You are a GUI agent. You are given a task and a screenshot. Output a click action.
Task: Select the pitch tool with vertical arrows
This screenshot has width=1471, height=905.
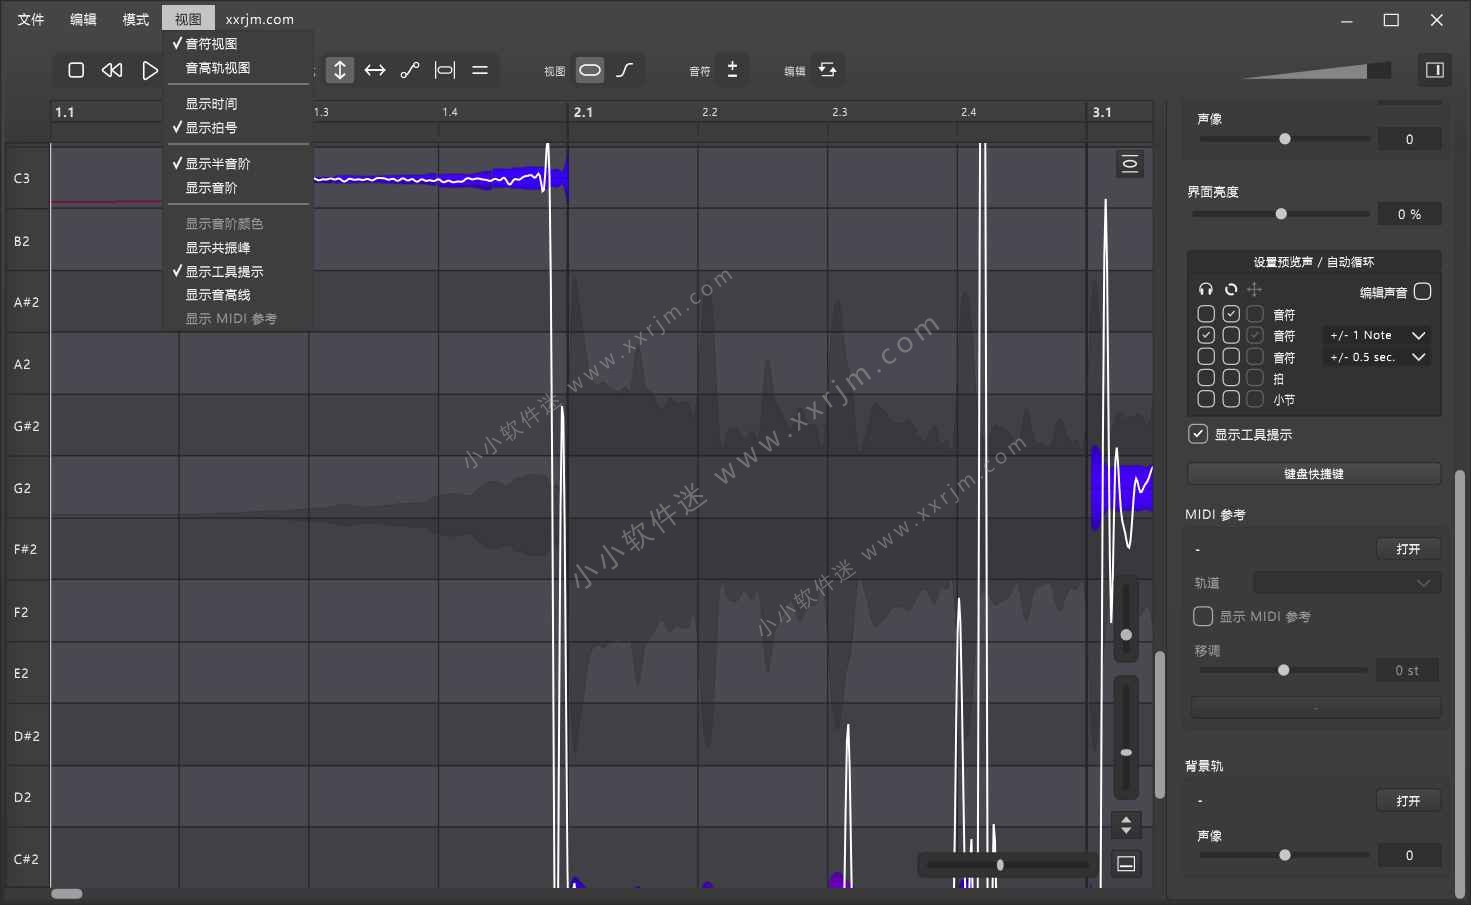[340, 70]
